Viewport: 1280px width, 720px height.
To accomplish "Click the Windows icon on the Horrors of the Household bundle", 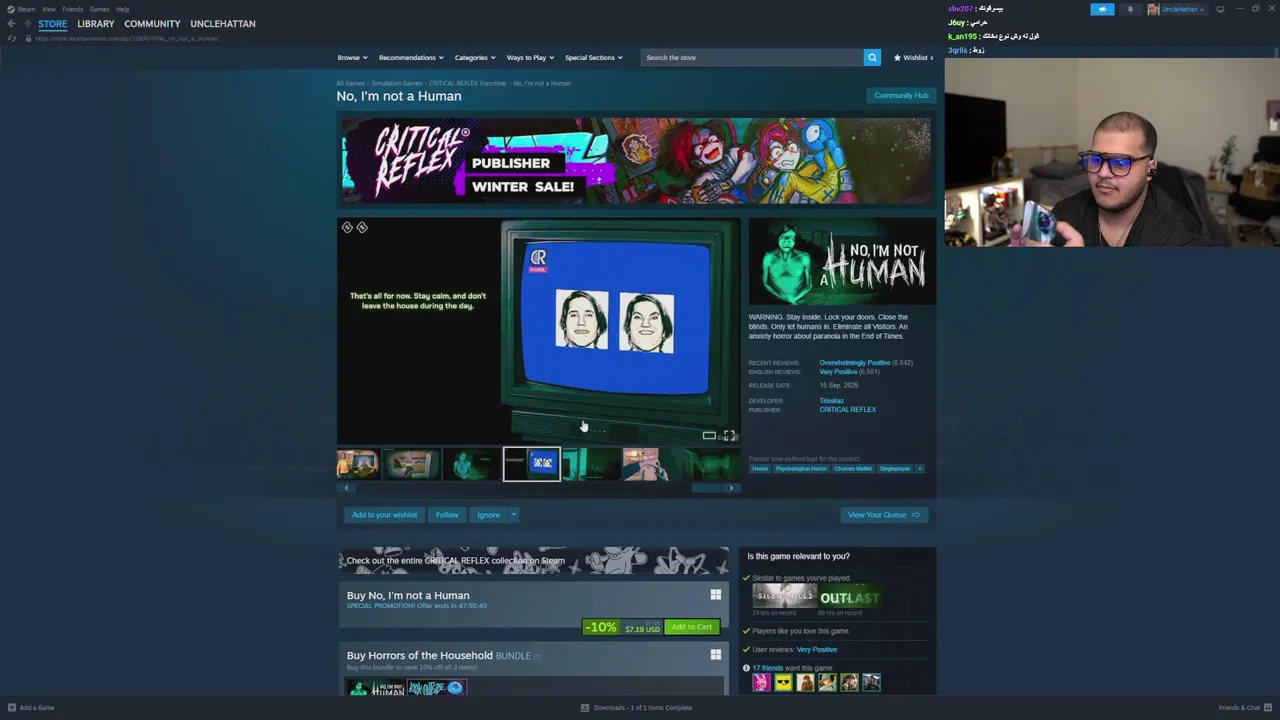I will coord(716,655).
